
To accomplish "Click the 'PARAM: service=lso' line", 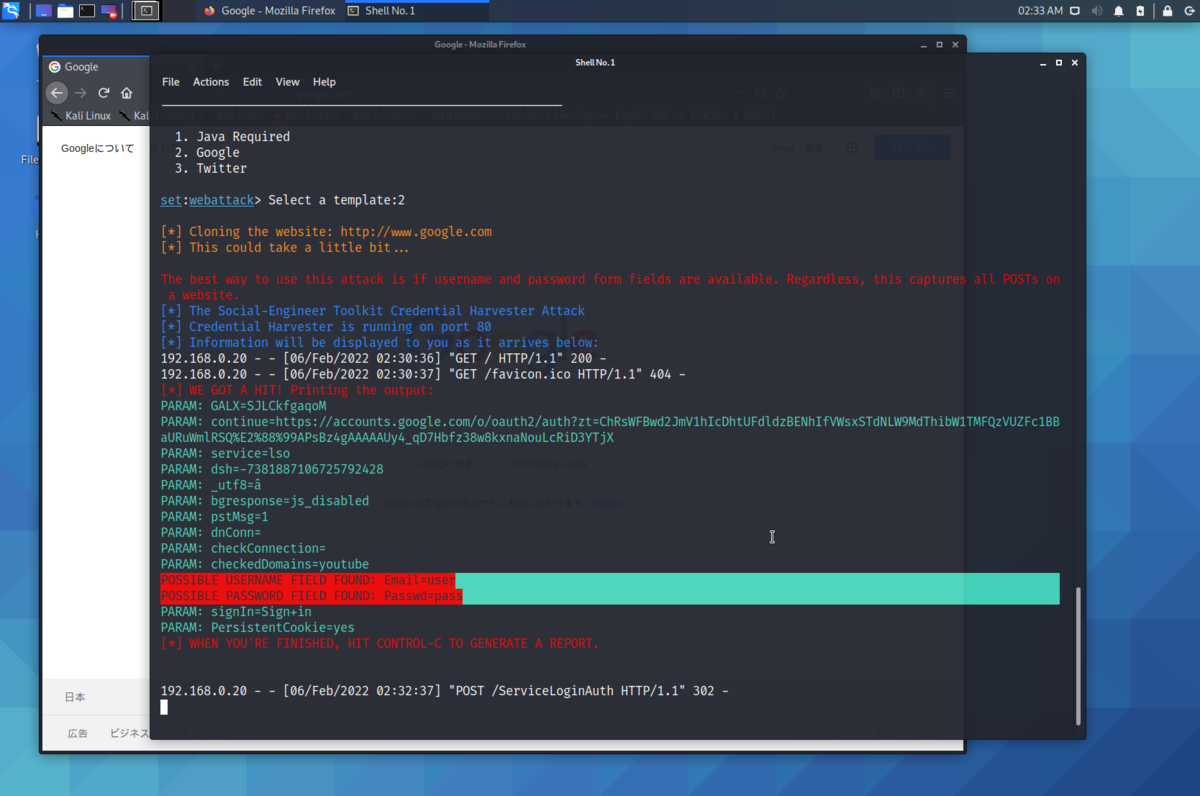I will click(225, 453).
